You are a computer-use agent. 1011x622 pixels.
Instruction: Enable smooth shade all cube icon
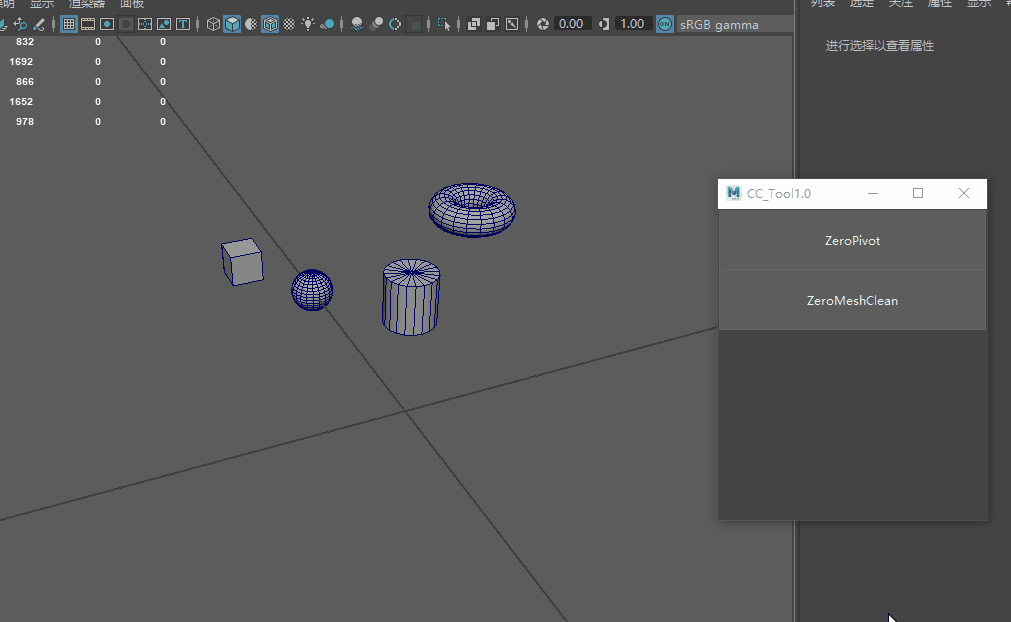click(232, 24)
